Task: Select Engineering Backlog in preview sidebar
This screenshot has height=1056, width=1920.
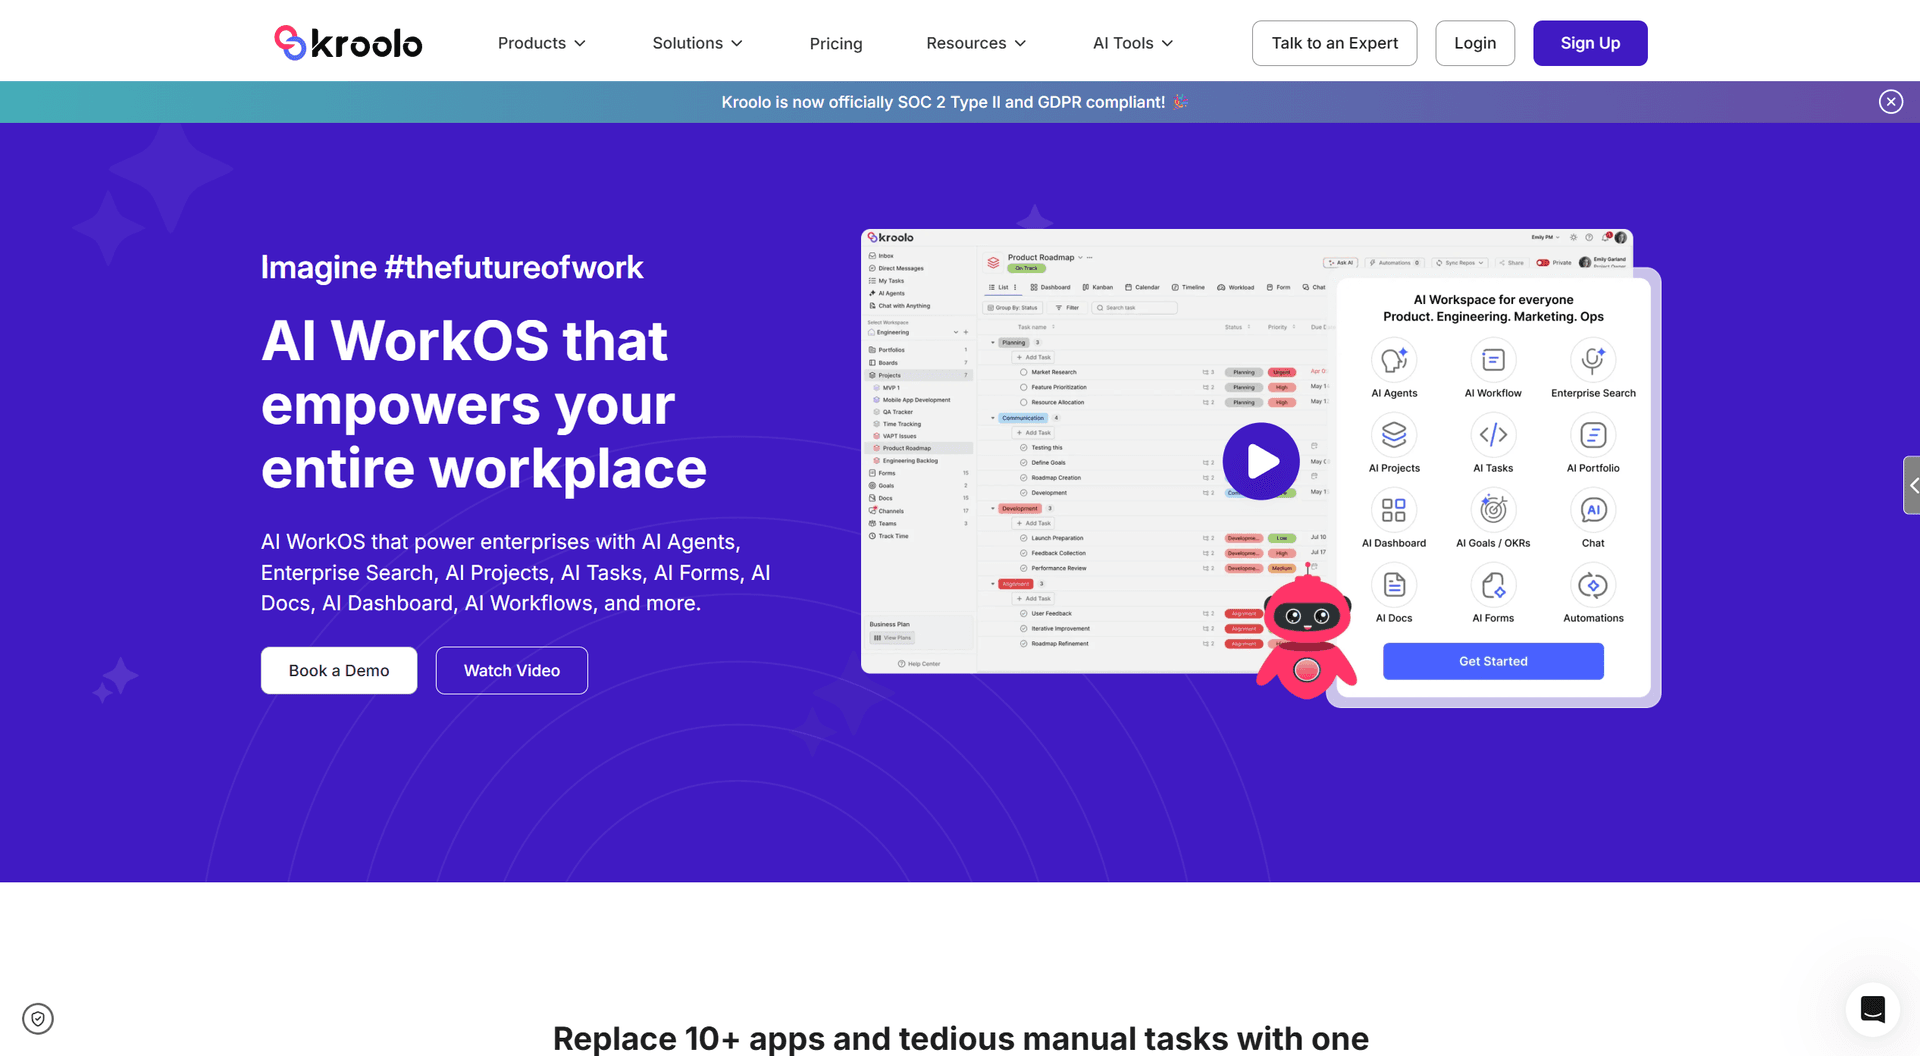Action: [906, 461]
